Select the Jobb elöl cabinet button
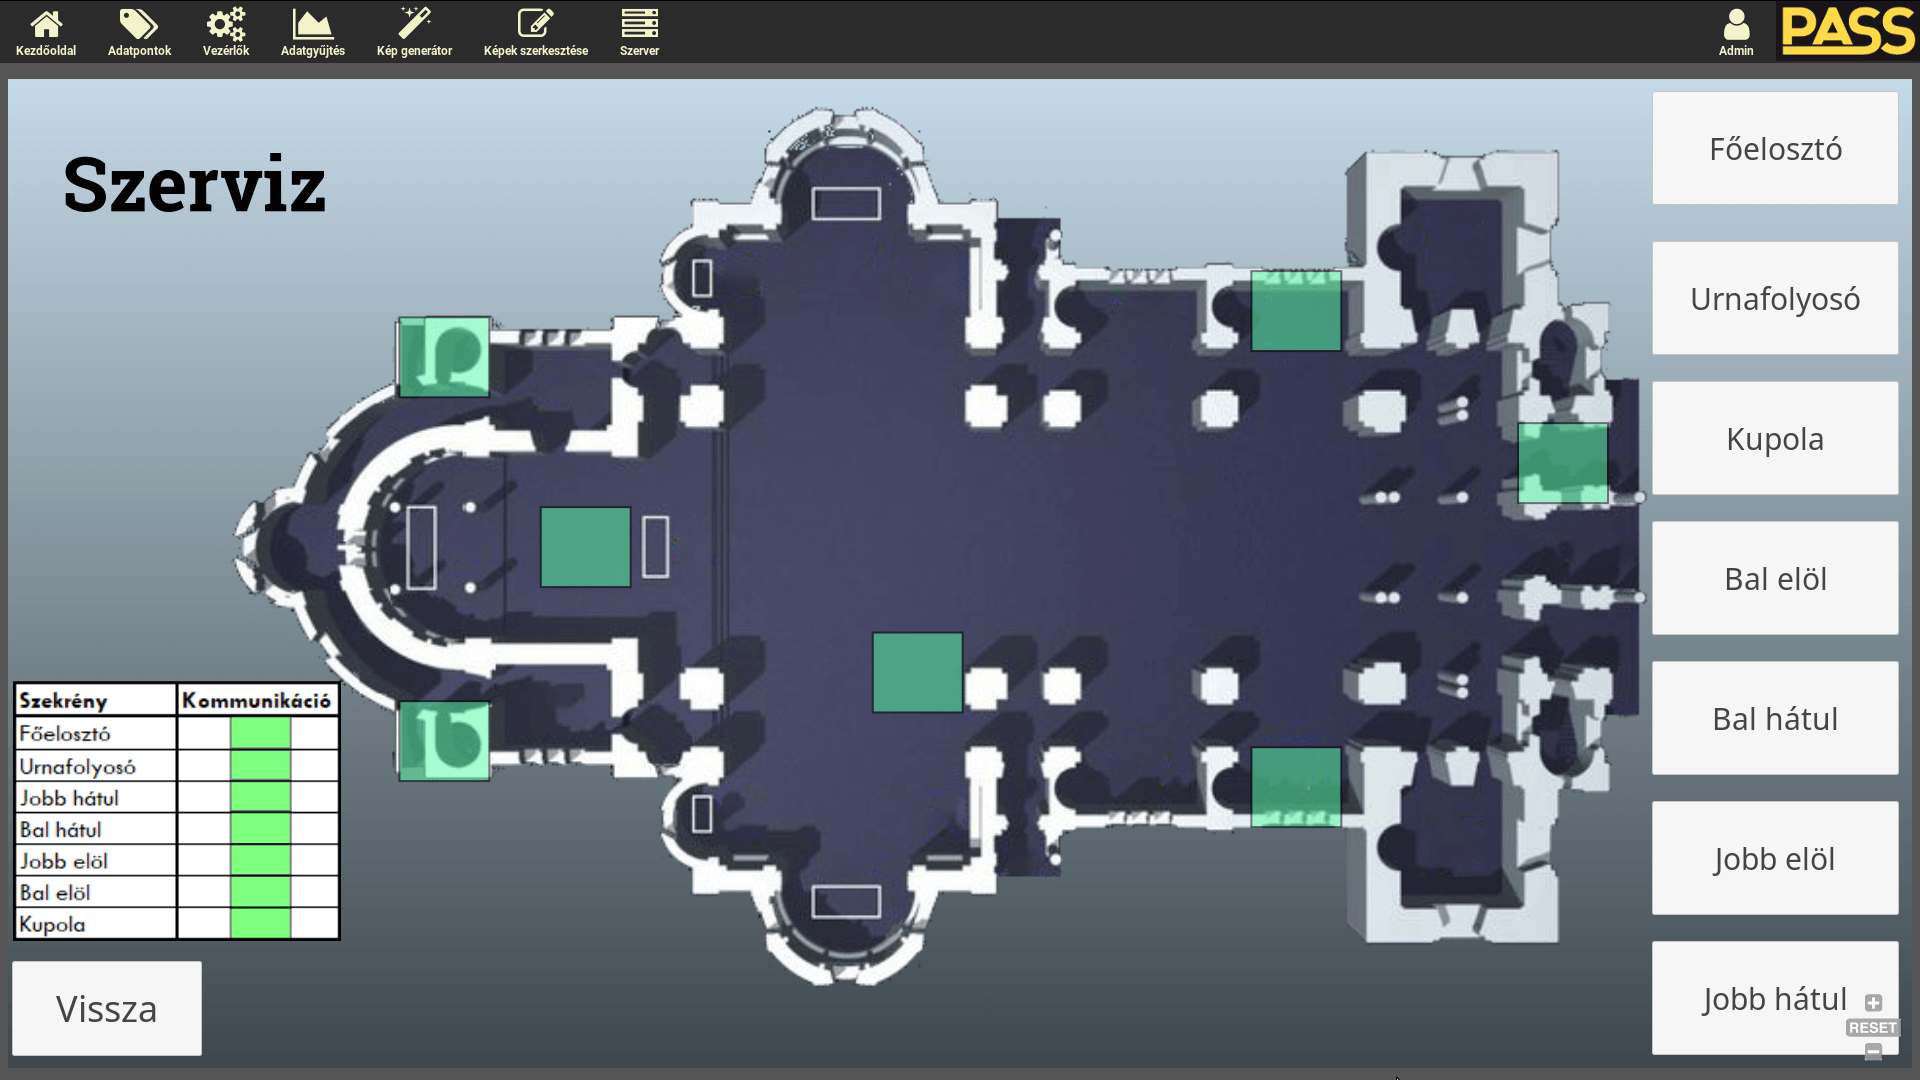 point(1775,859)
